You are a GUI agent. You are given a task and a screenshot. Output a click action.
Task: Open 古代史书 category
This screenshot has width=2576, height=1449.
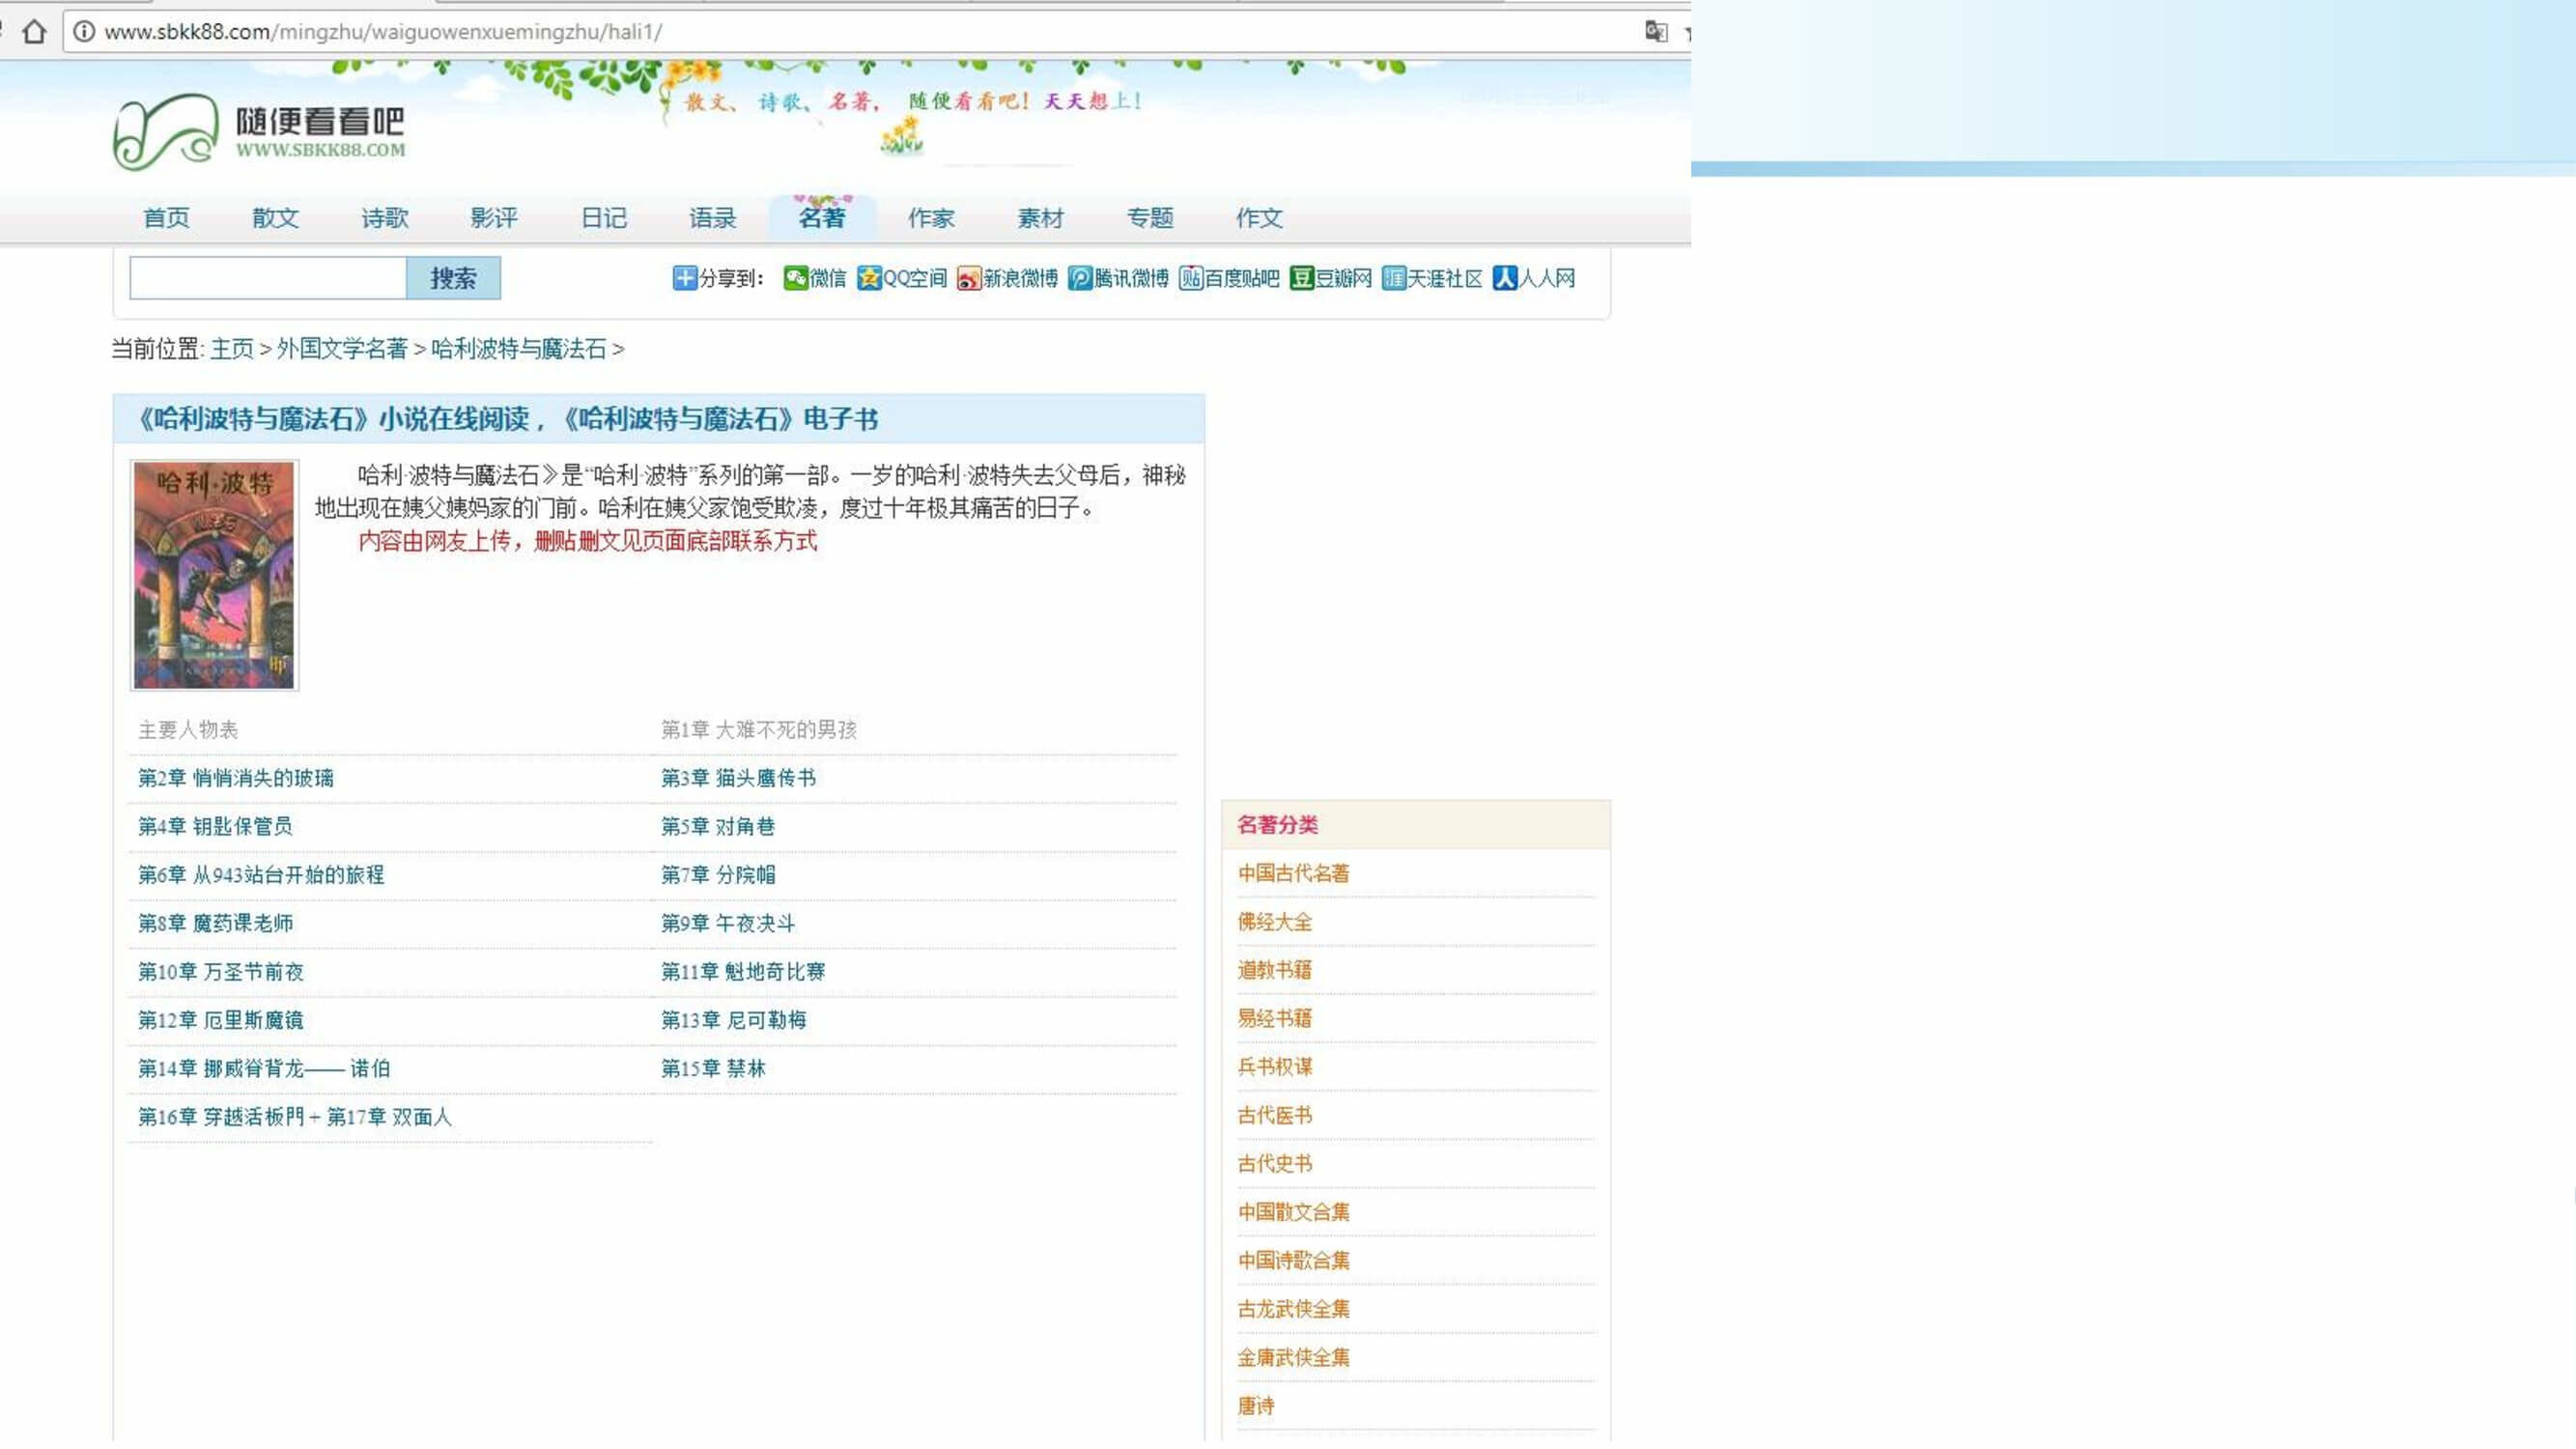coord(1274,1164)
